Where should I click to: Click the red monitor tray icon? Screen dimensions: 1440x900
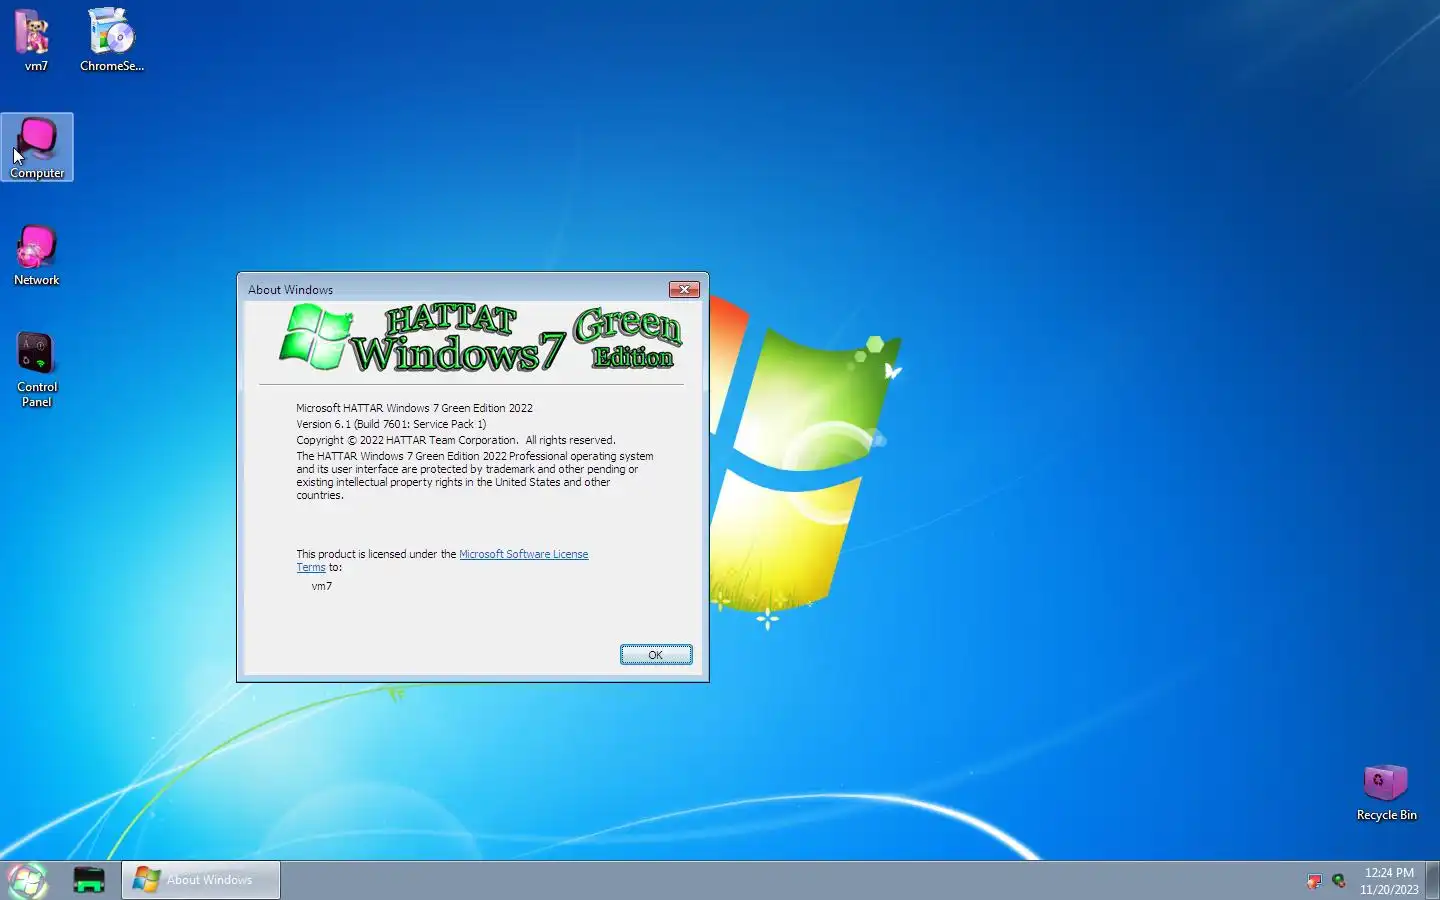(x=1314, y=881)
